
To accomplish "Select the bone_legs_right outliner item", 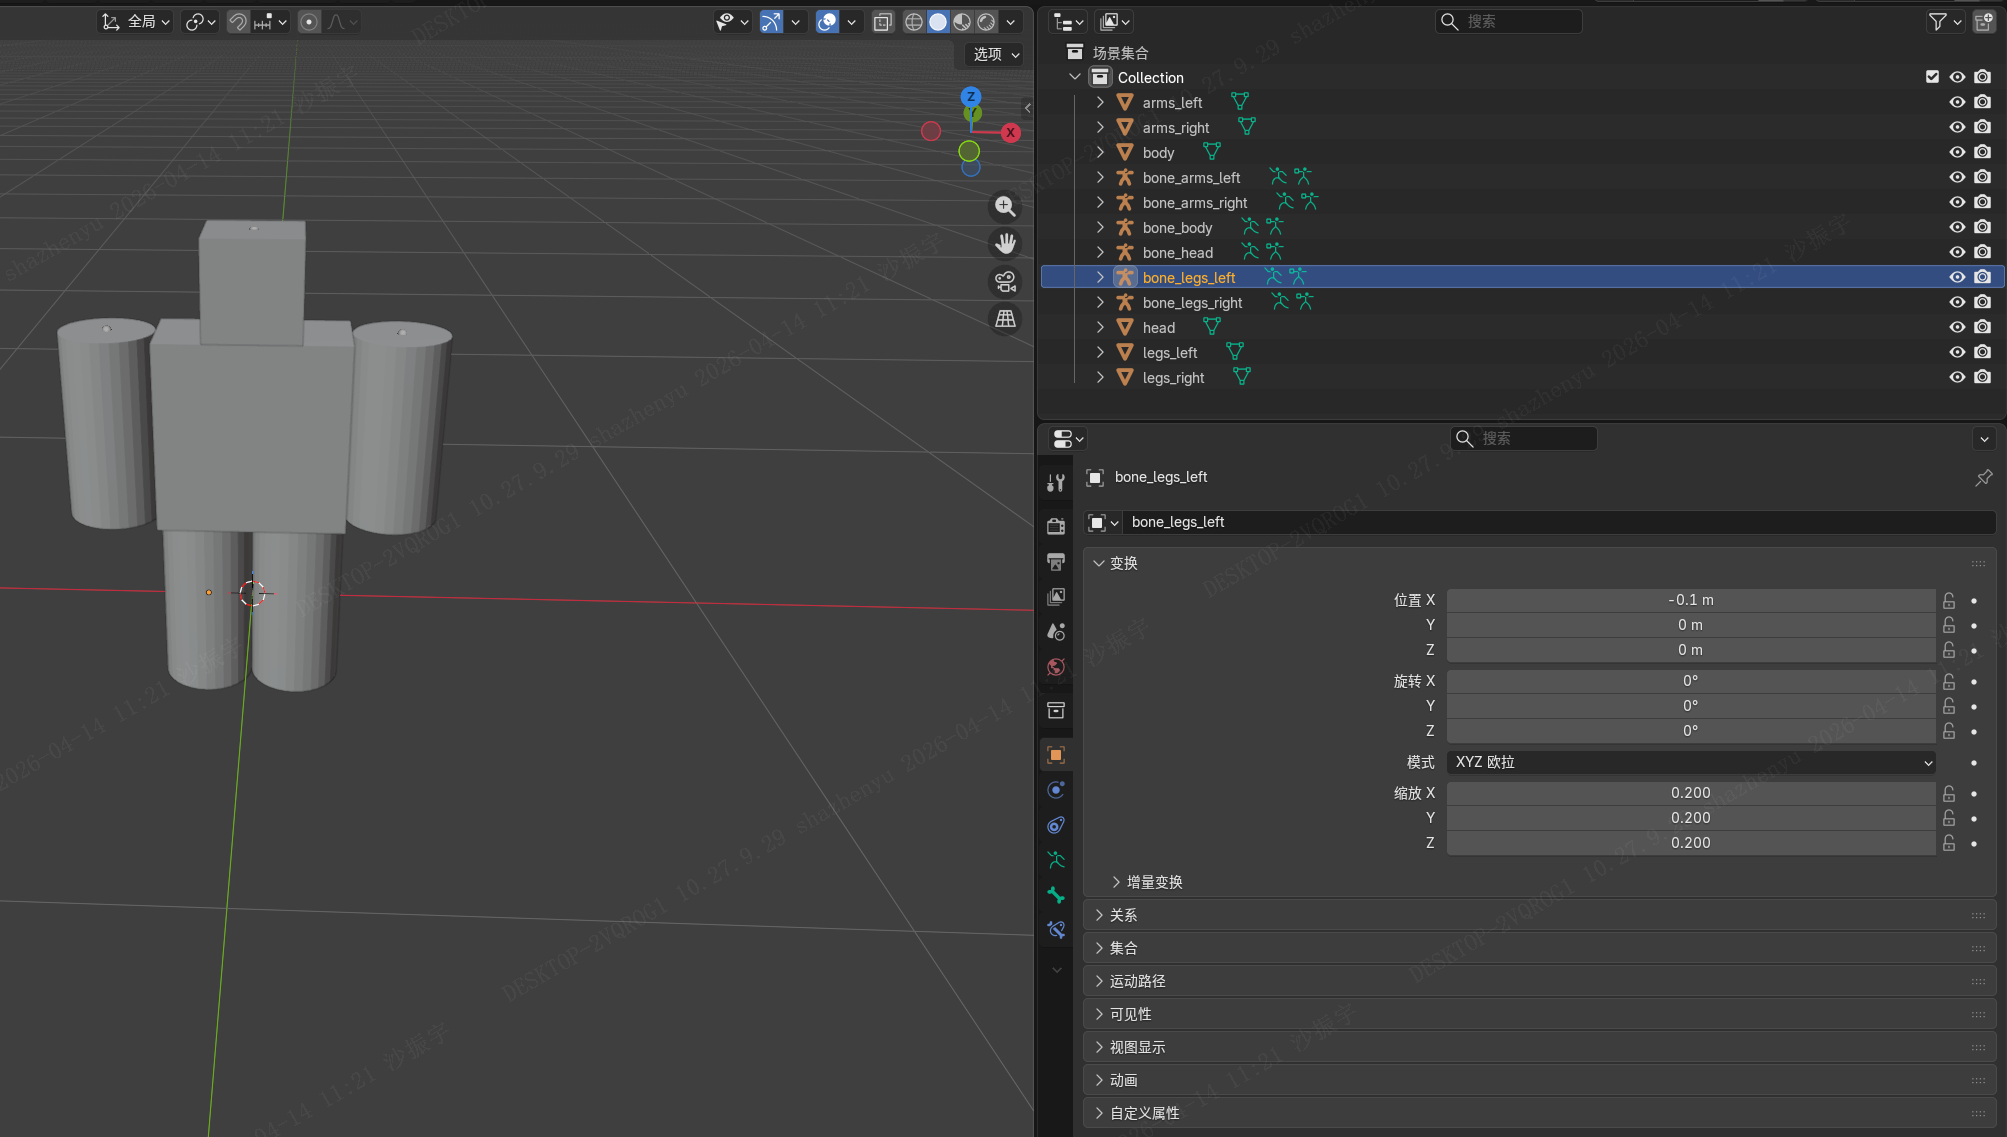I will tap(1192, 302).
